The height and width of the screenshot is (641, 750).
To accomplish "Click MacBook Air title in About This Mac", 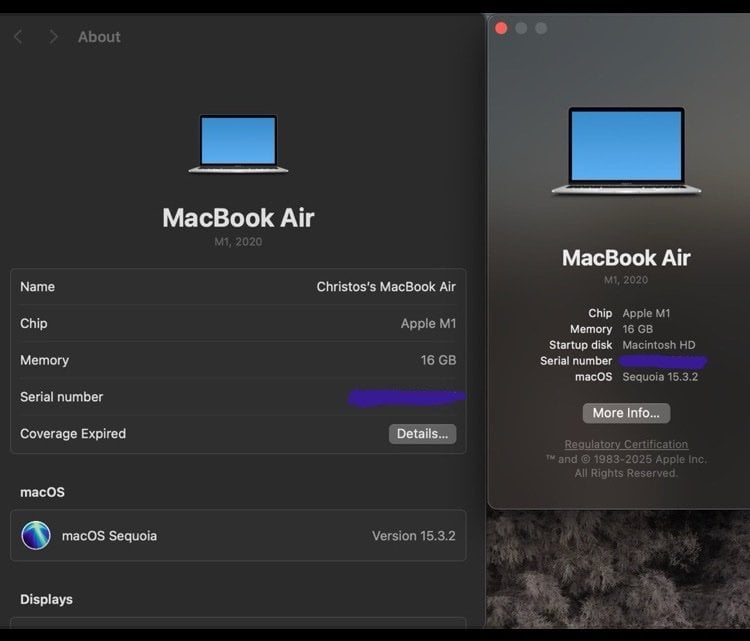I will click(626, 258).
